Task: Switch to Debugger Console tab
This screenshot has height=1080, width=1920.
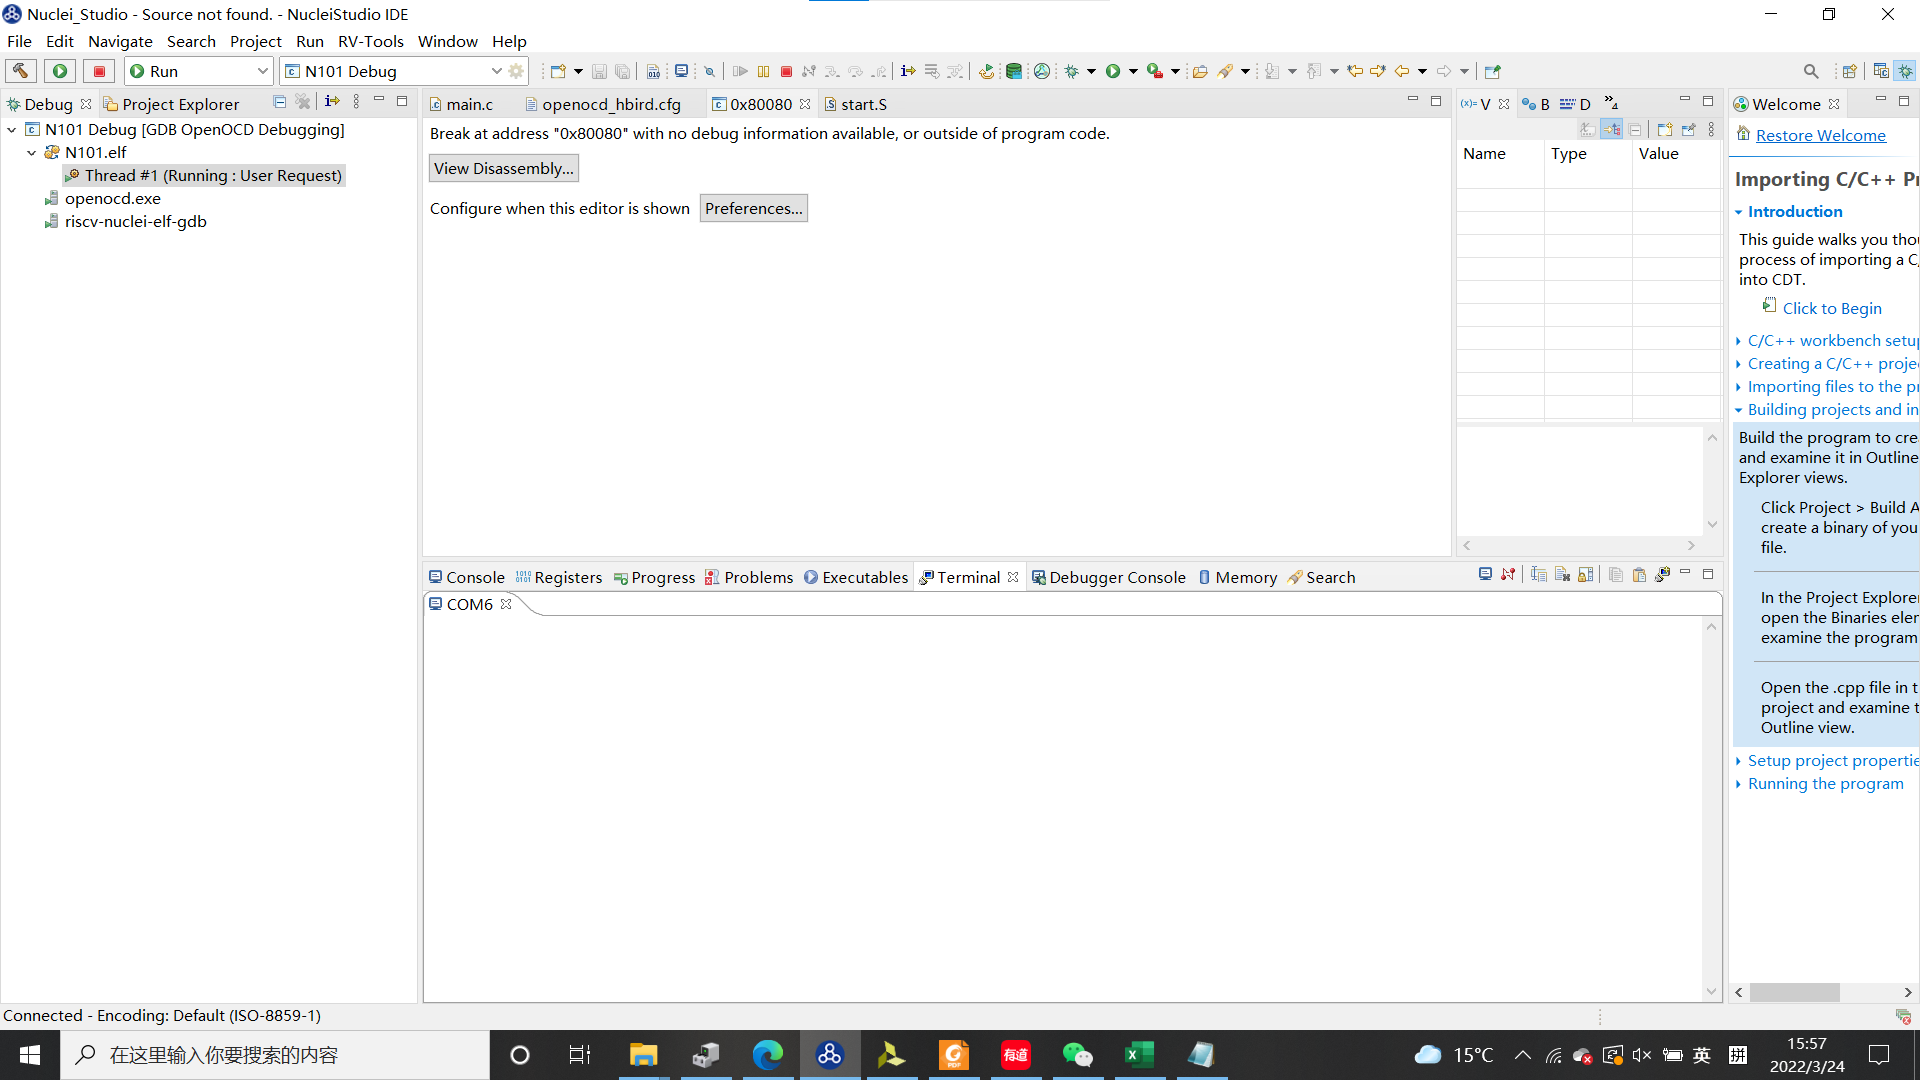Action: tap(1108, 576)
